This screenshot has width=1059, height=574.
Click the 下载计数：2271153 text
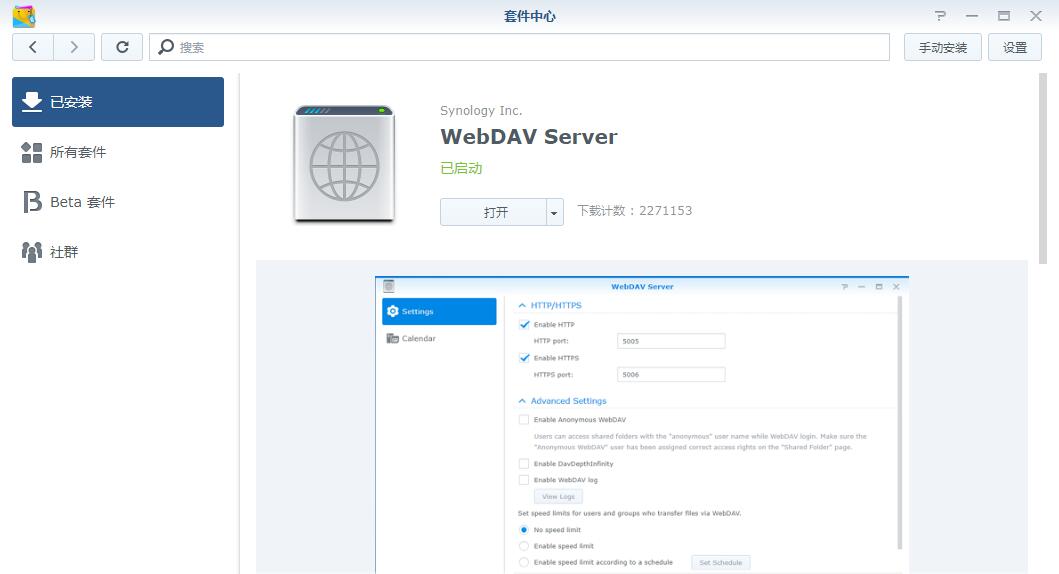click(635, 211)
